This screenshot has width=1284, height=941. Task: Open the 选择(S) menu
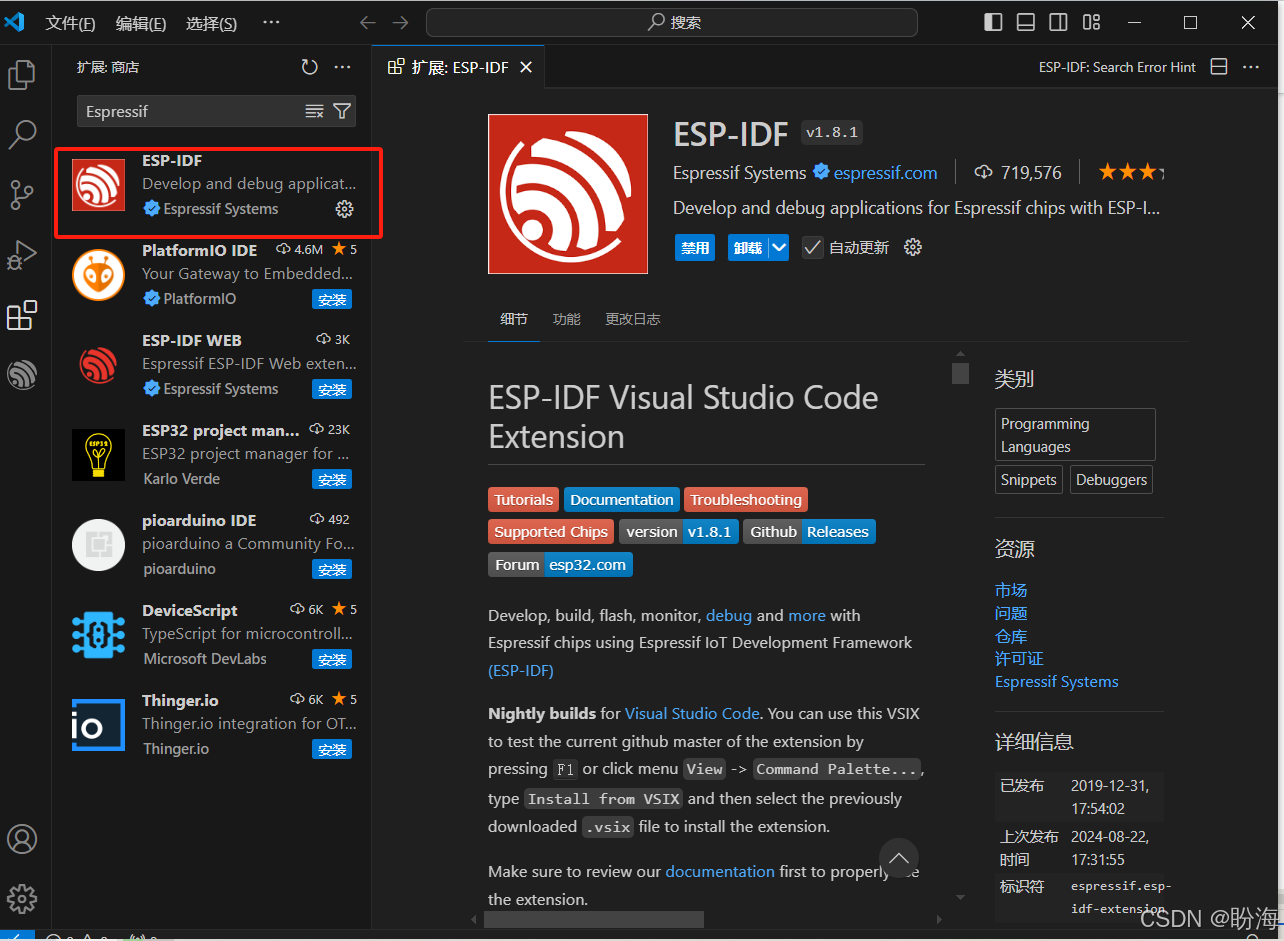212,23
